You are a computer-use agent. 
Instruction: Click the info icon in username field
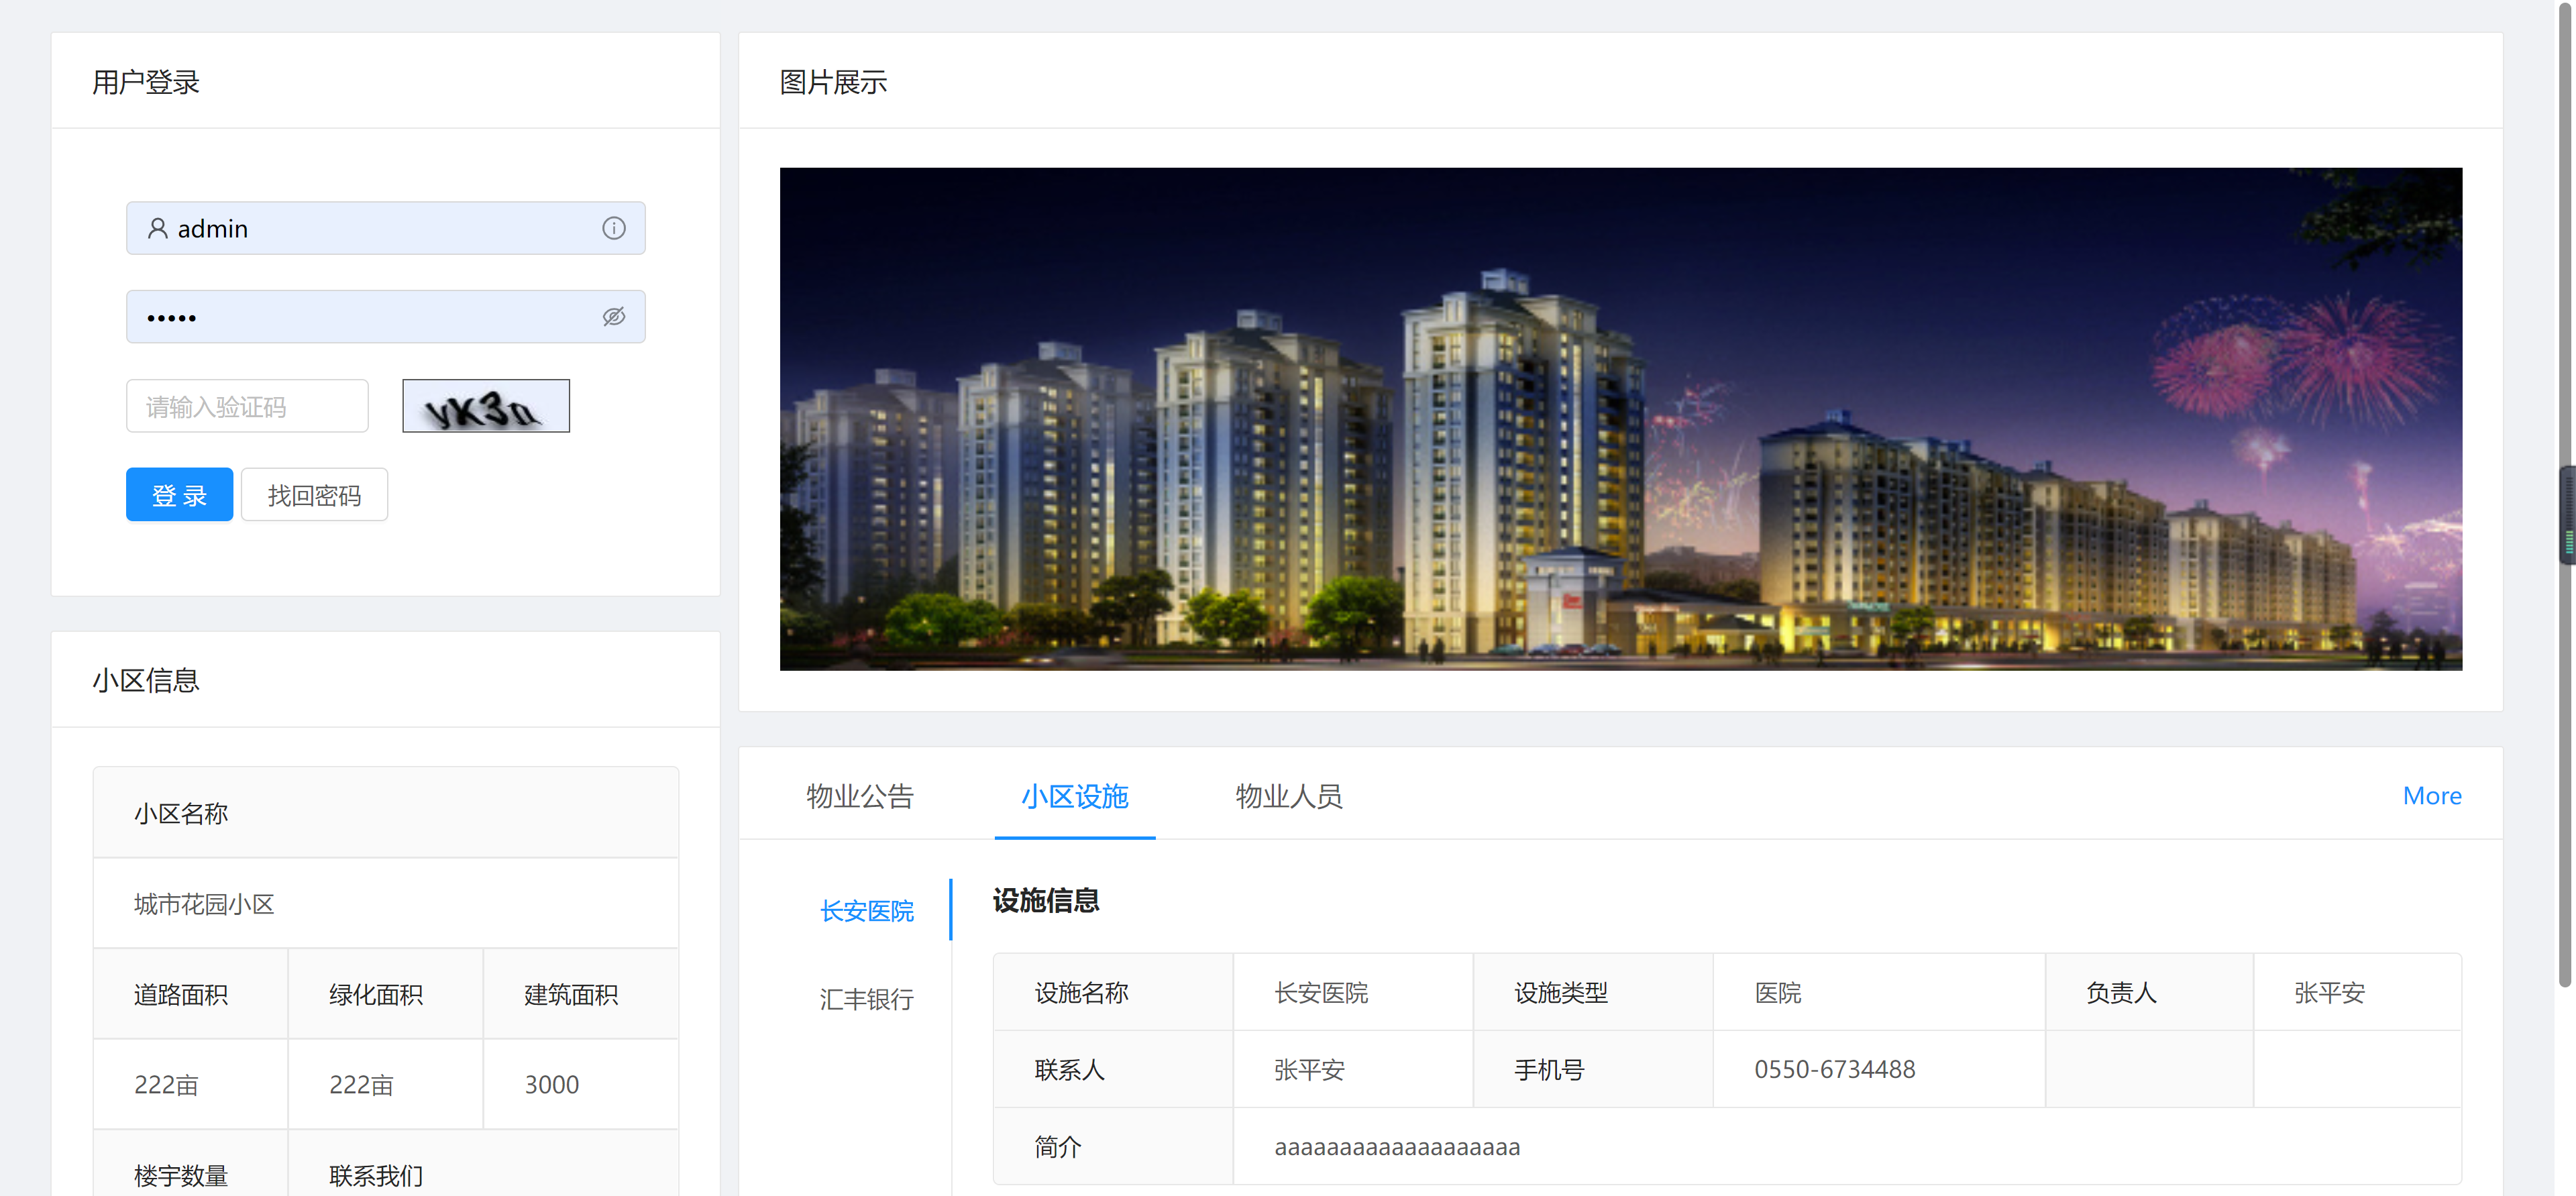tap(614, 229)
